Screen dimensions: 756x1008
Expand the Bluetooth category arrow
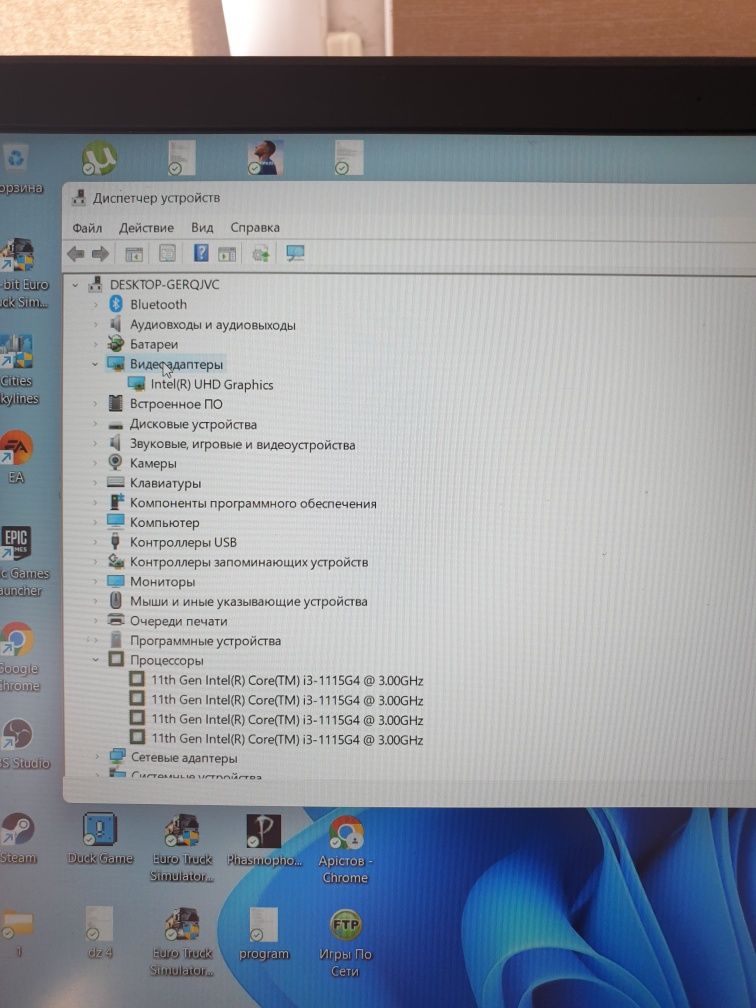pos(96,305)
